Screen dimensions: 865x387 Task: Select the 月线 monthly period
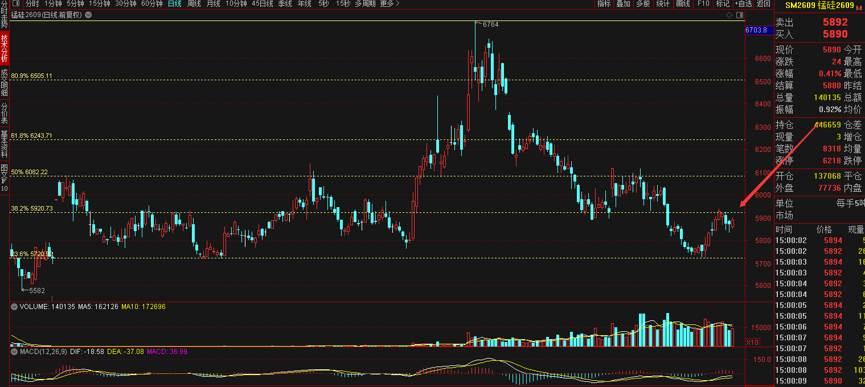coord(213,3)
